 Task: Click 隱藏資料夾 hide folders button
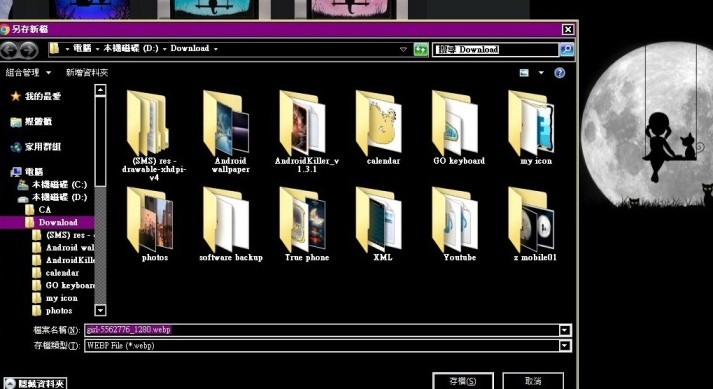click(x=35, y=384)
